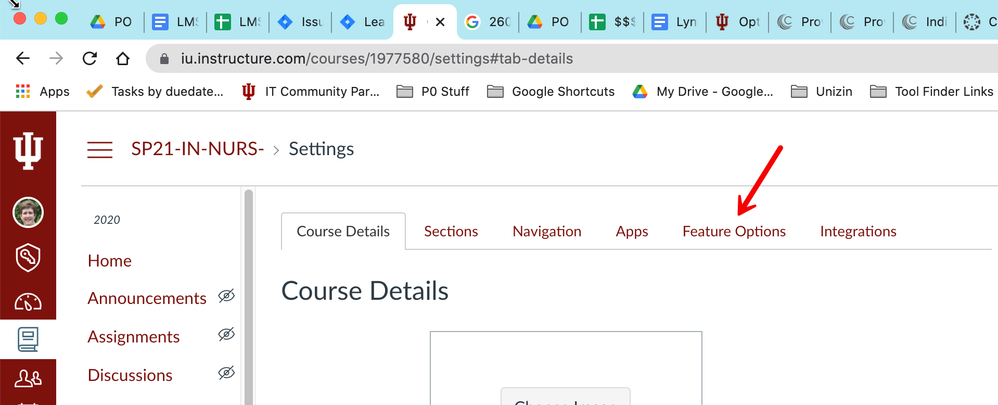The width and height of the screenshot is (998, 405).
Task: Click hidden-eye icon next to Assignments
Action: pos(227,334)
